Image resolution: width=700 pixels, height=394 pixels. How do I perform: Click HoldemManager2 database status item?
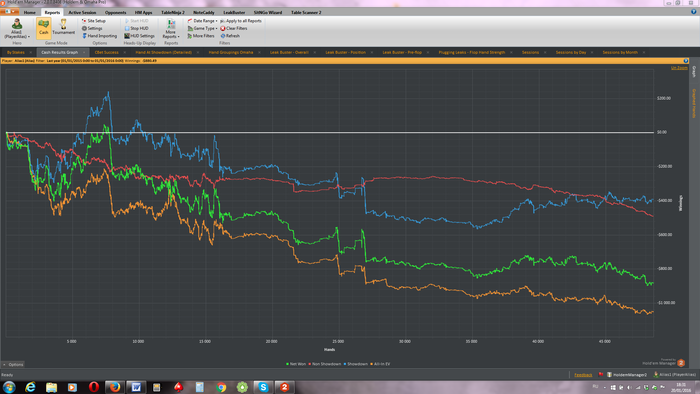tap(627, 375)
